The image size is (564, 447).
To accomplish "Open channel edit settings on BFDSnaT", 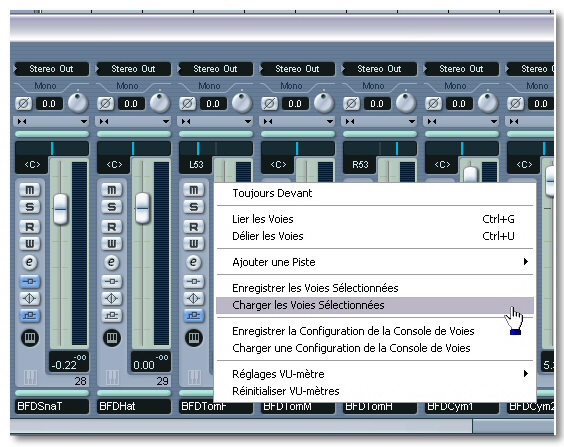I will 29,262.
